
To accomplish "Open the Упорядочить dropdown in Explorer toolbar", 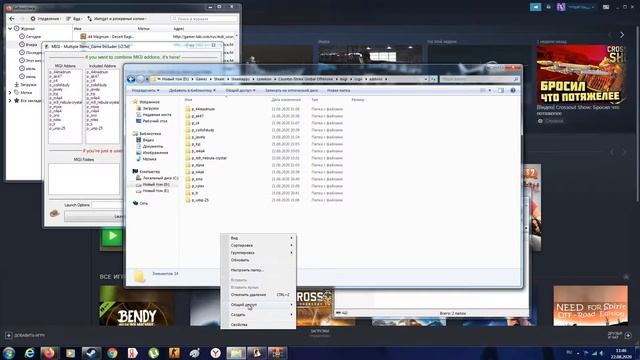I will click(x=145, y=90).
